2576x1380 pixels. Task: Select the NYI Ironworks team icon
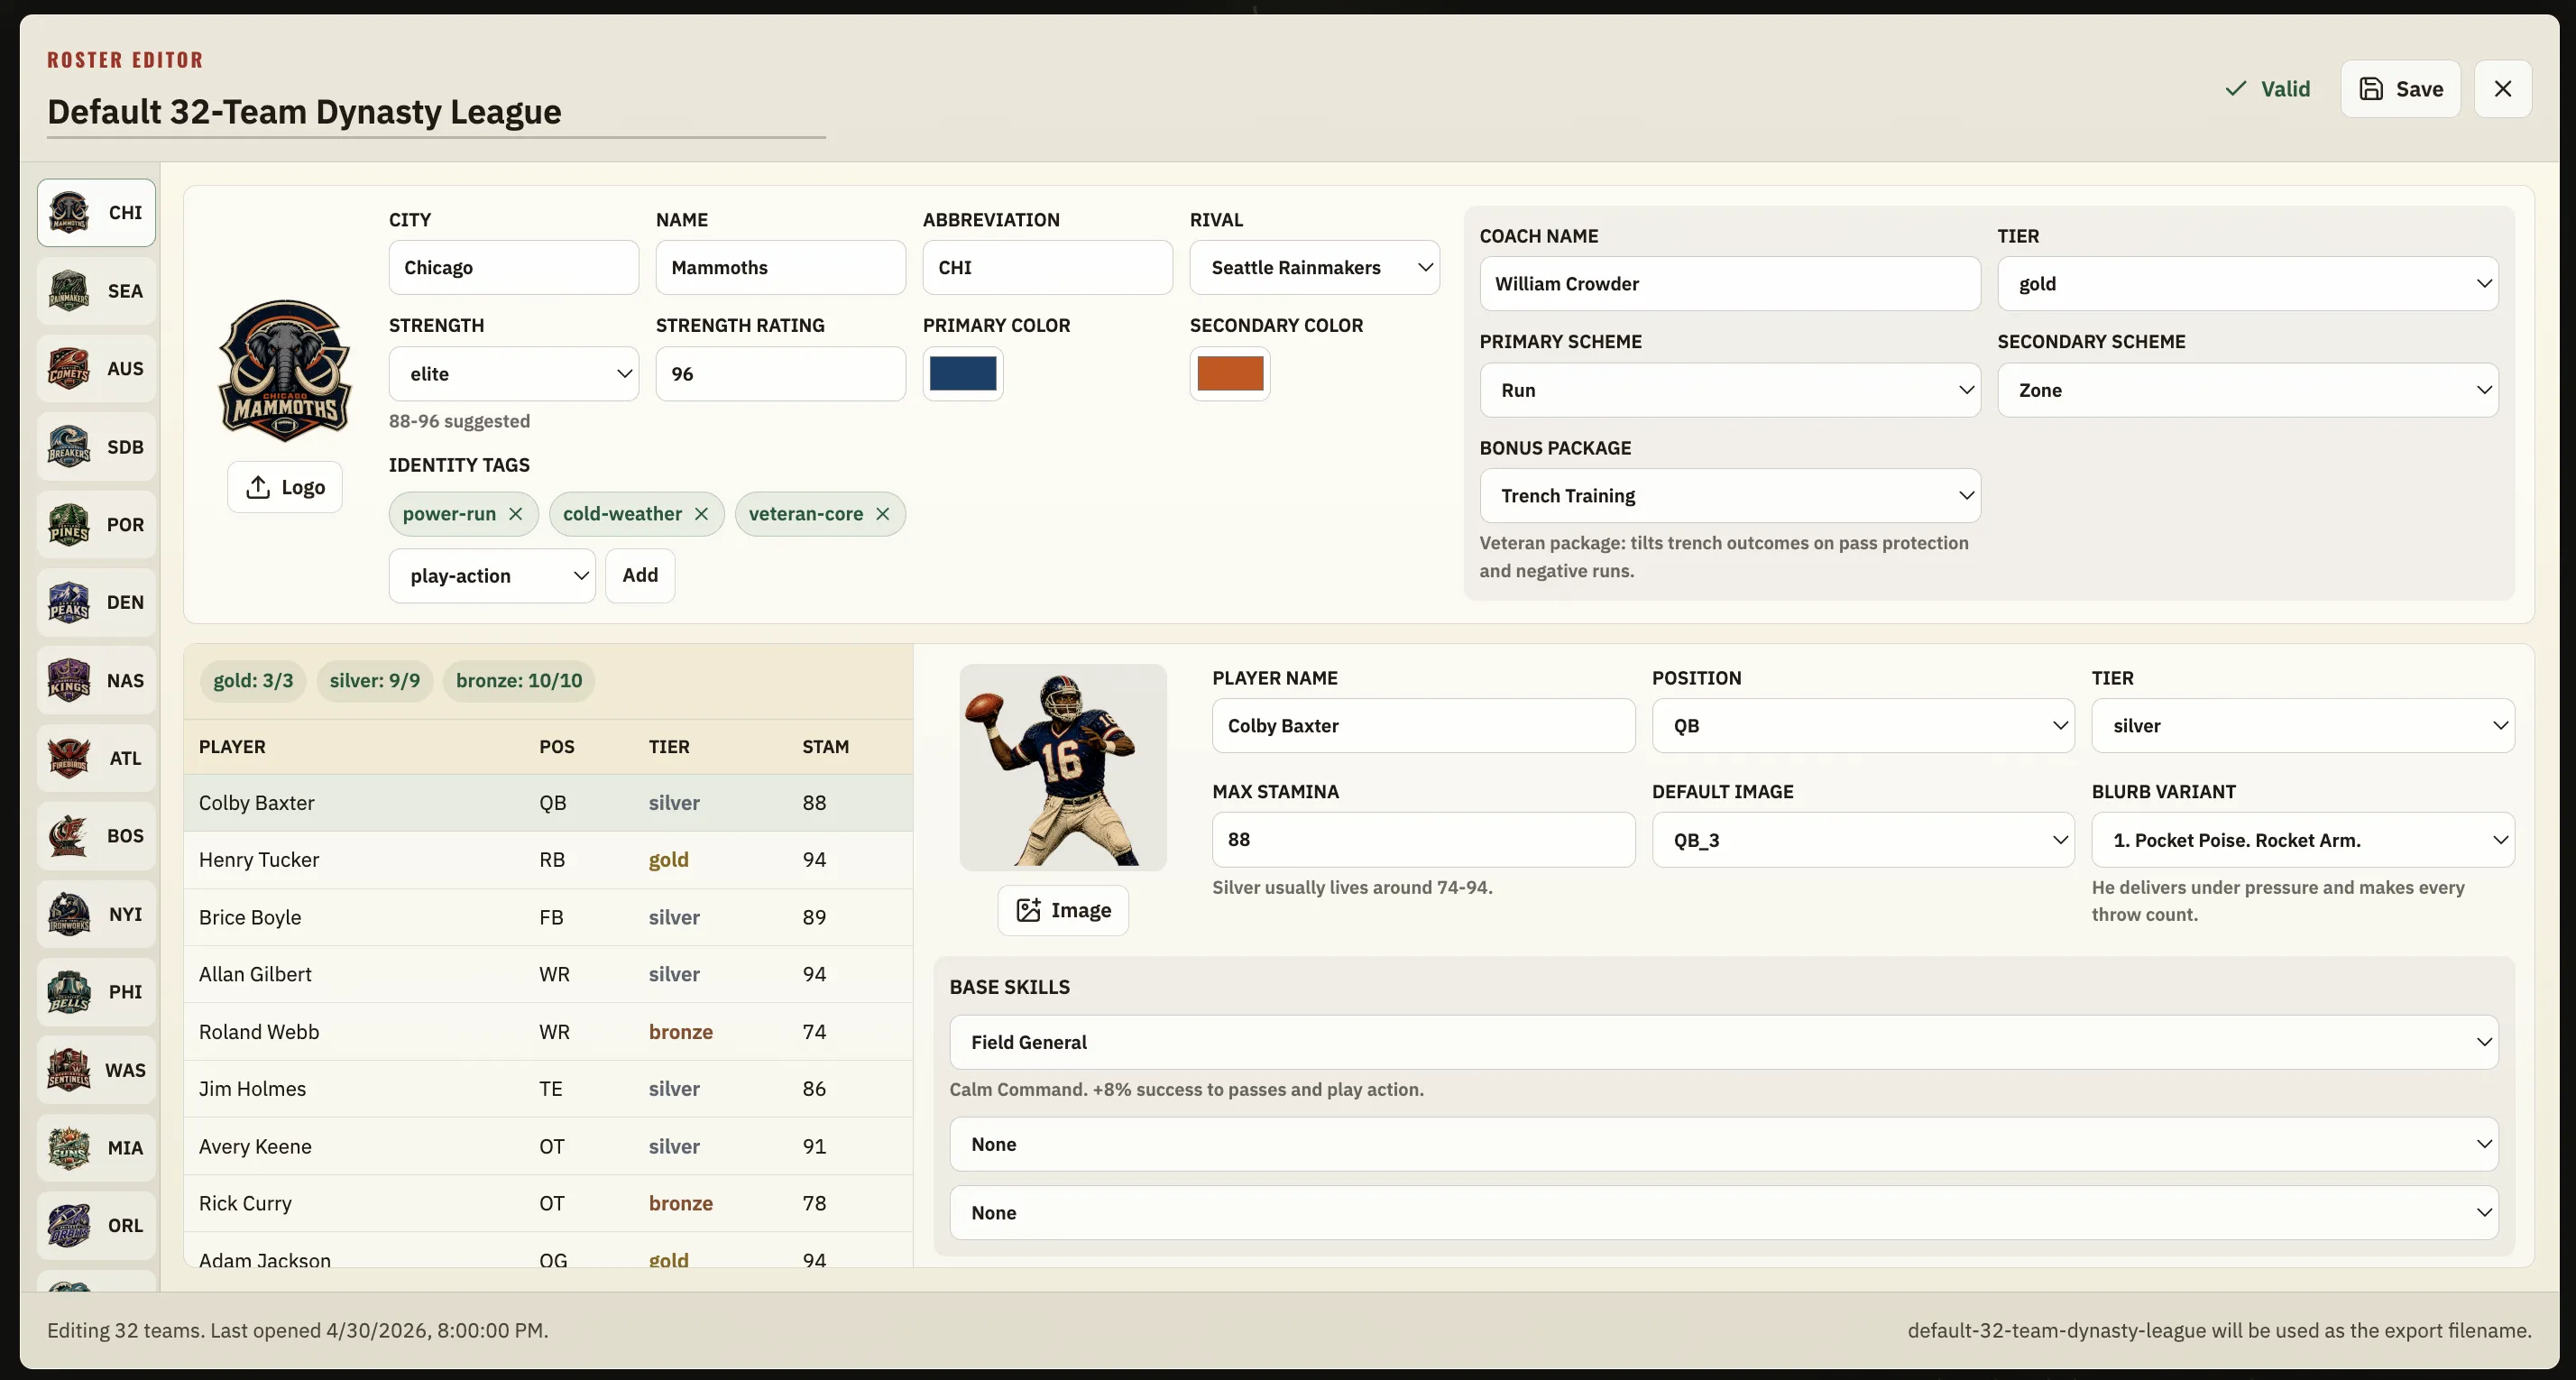coord(69,914)
